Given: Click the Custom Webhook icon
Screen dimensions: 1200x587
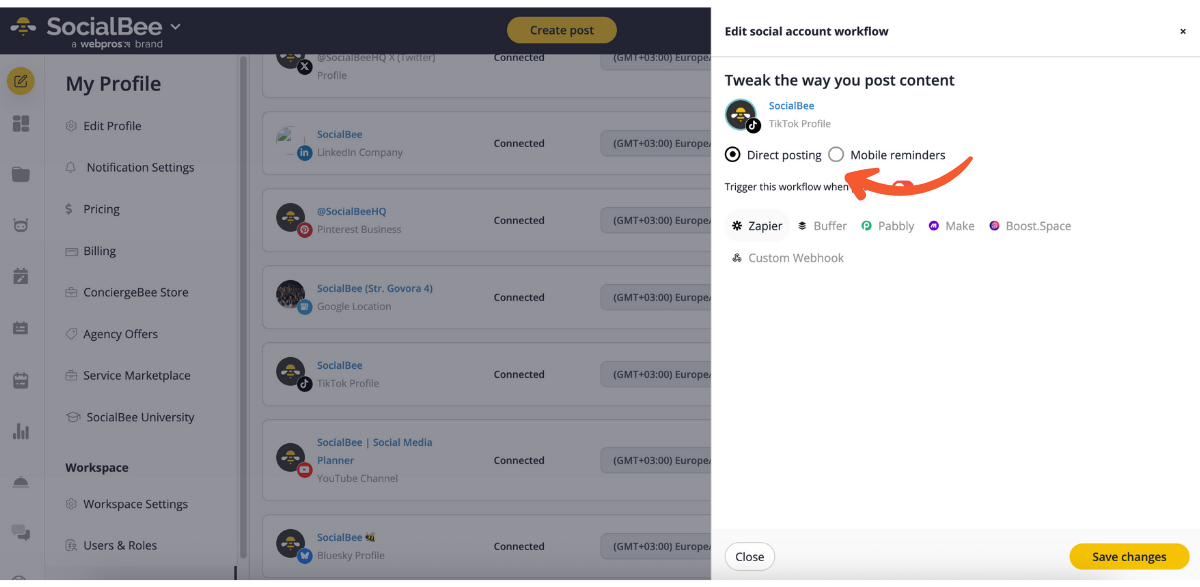Looking at the screenshot, I should 737,258.
